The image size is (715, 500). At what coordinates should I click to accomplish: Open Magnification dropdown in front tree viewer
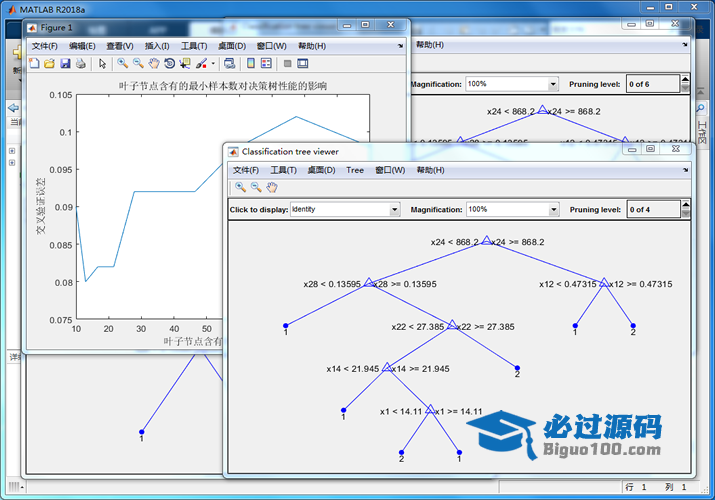coord(554,210)
